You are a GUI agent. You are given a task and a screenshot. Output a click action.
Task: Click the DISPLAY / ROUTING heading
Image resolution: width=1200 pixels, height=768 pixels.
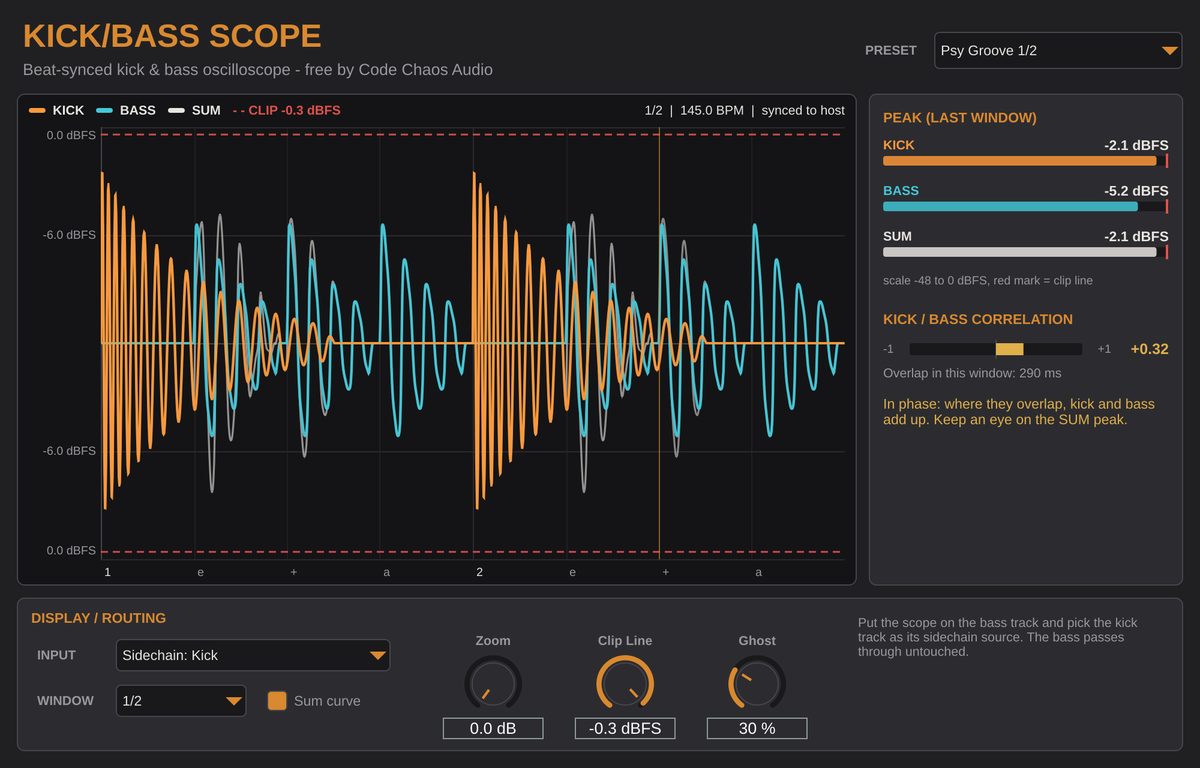[x=99, y=618]
